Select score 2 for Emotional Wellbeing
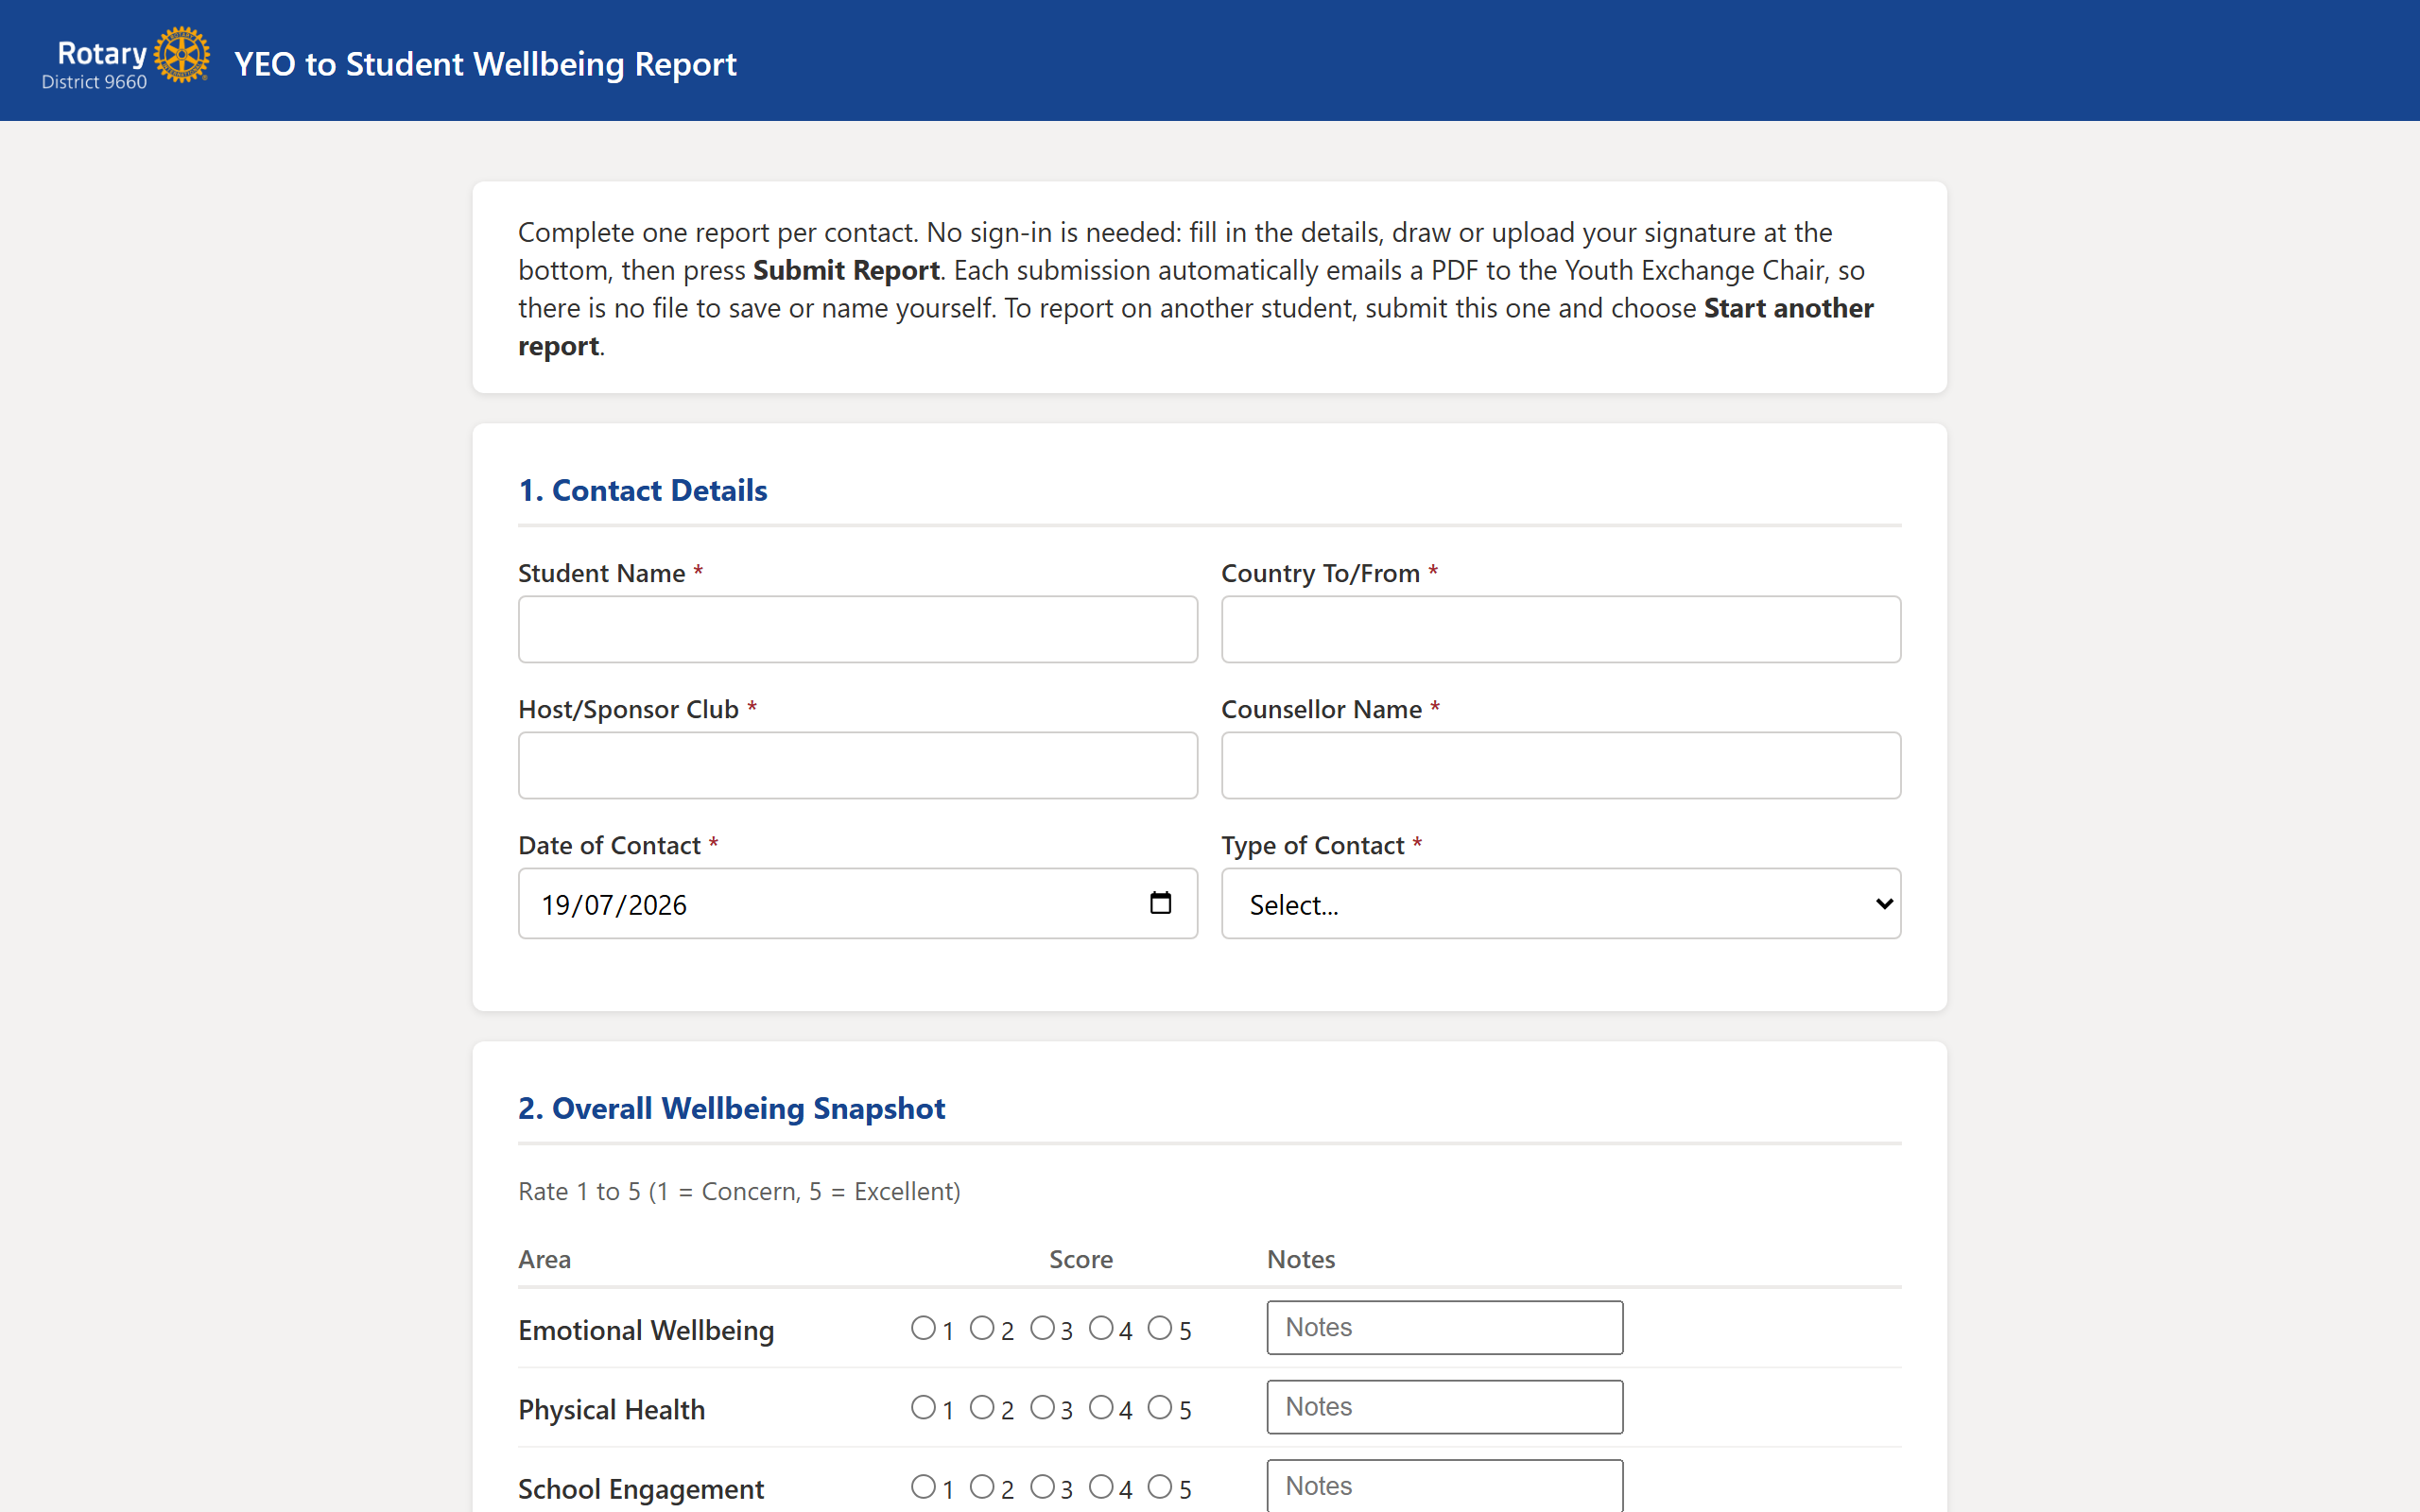This screenshot has width=2420, height=1512. [982, 1328]
